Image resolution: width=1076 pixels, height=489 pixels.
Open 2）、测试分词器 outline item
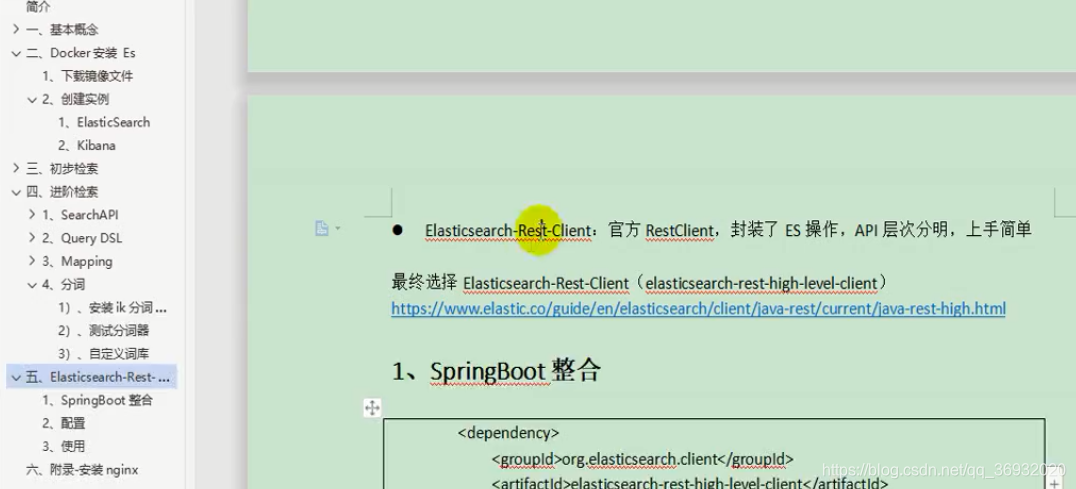click(x=104, y=331)
